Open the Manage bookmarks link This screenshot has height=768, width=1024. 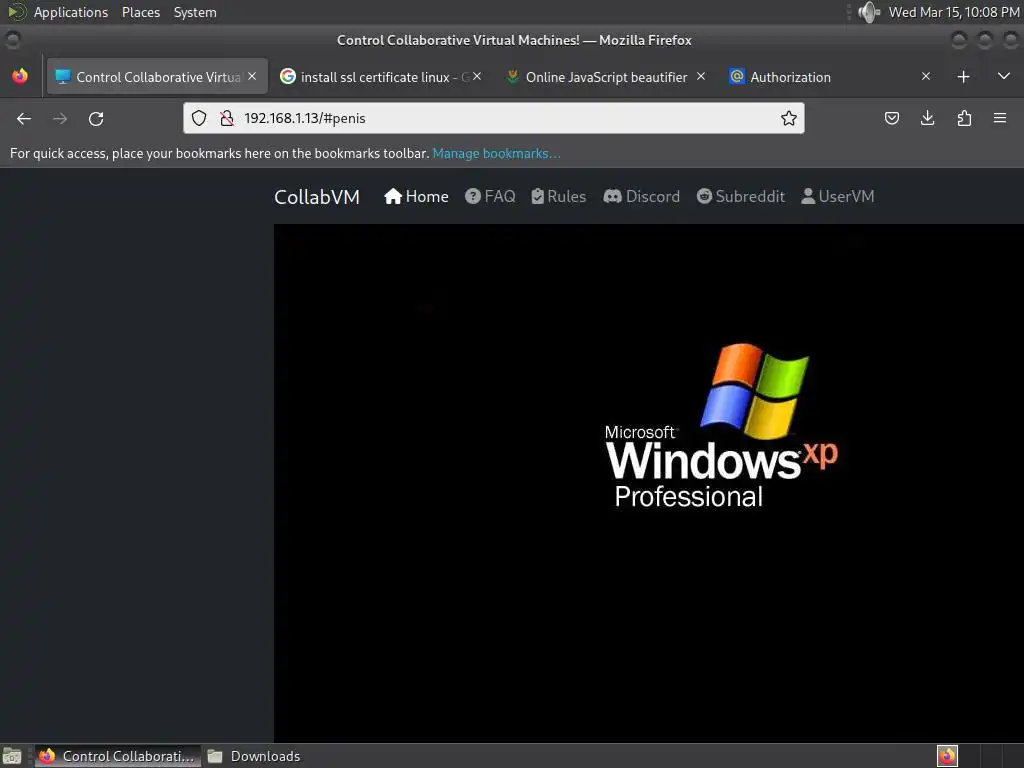pos(496,153)
